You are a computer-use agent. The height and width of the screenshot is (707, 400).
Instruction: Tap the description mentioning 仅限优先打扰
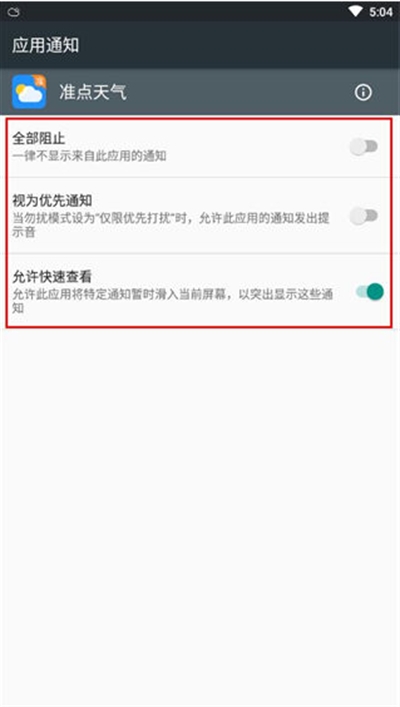coord(171,225)
